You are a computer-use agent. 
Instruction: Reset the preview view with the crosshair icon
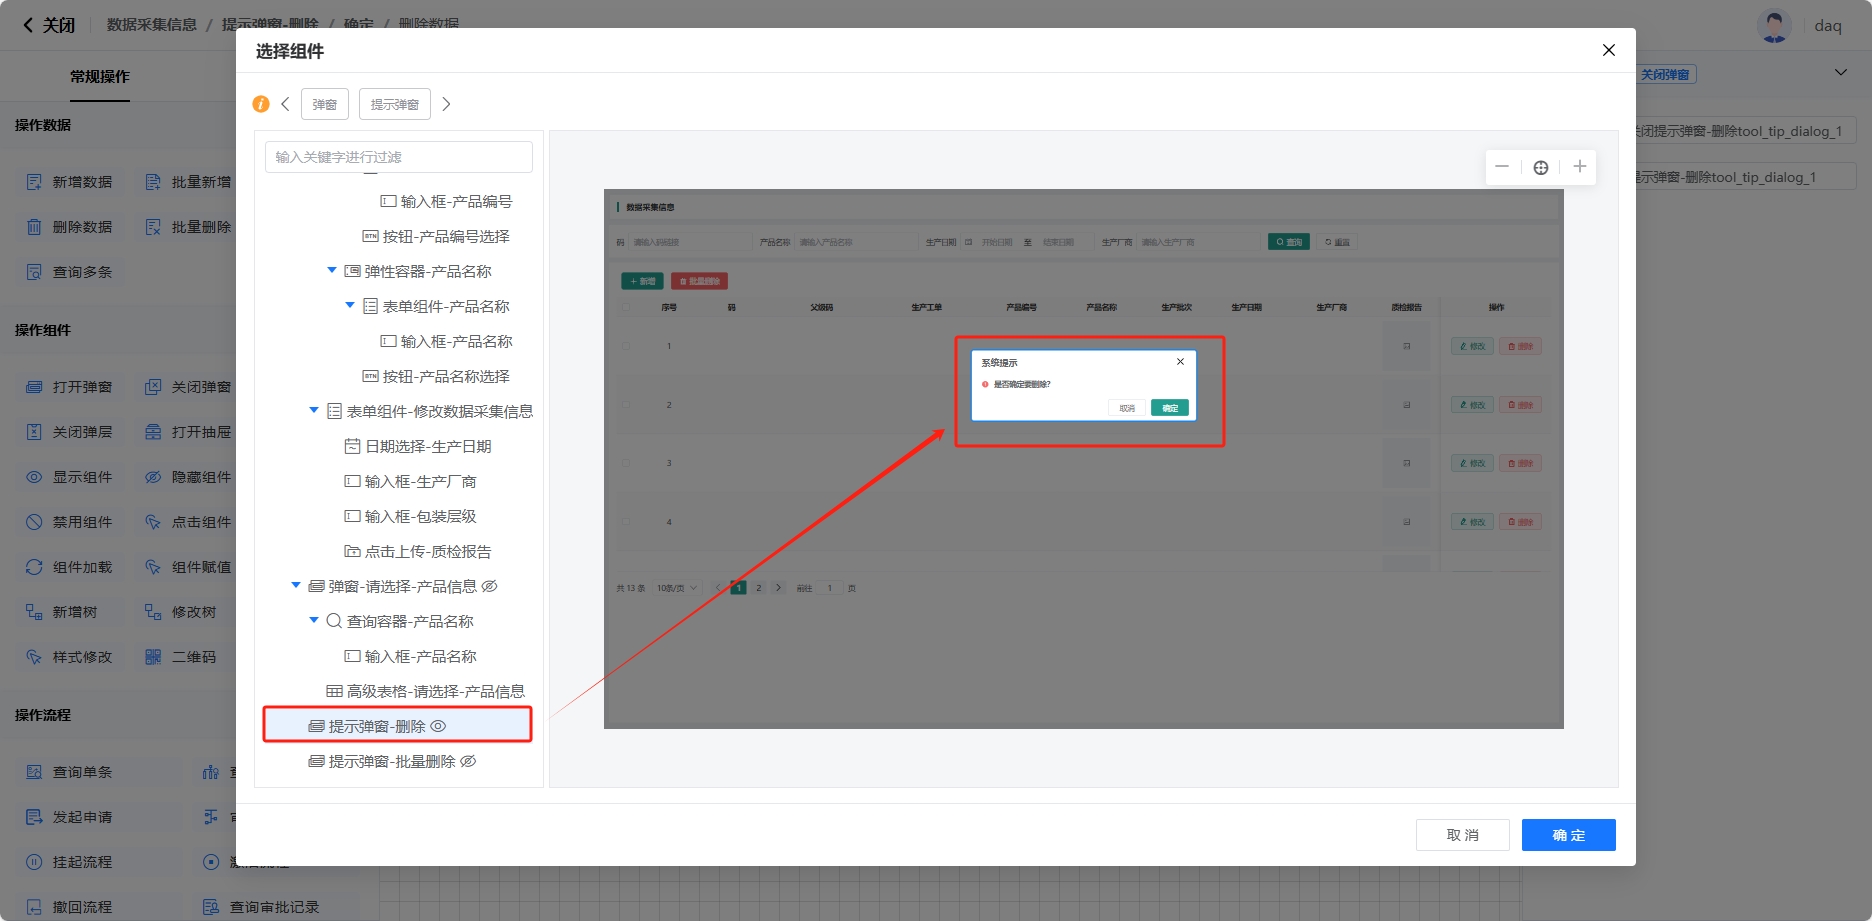pyautogui.click(x=1541, y=167)
